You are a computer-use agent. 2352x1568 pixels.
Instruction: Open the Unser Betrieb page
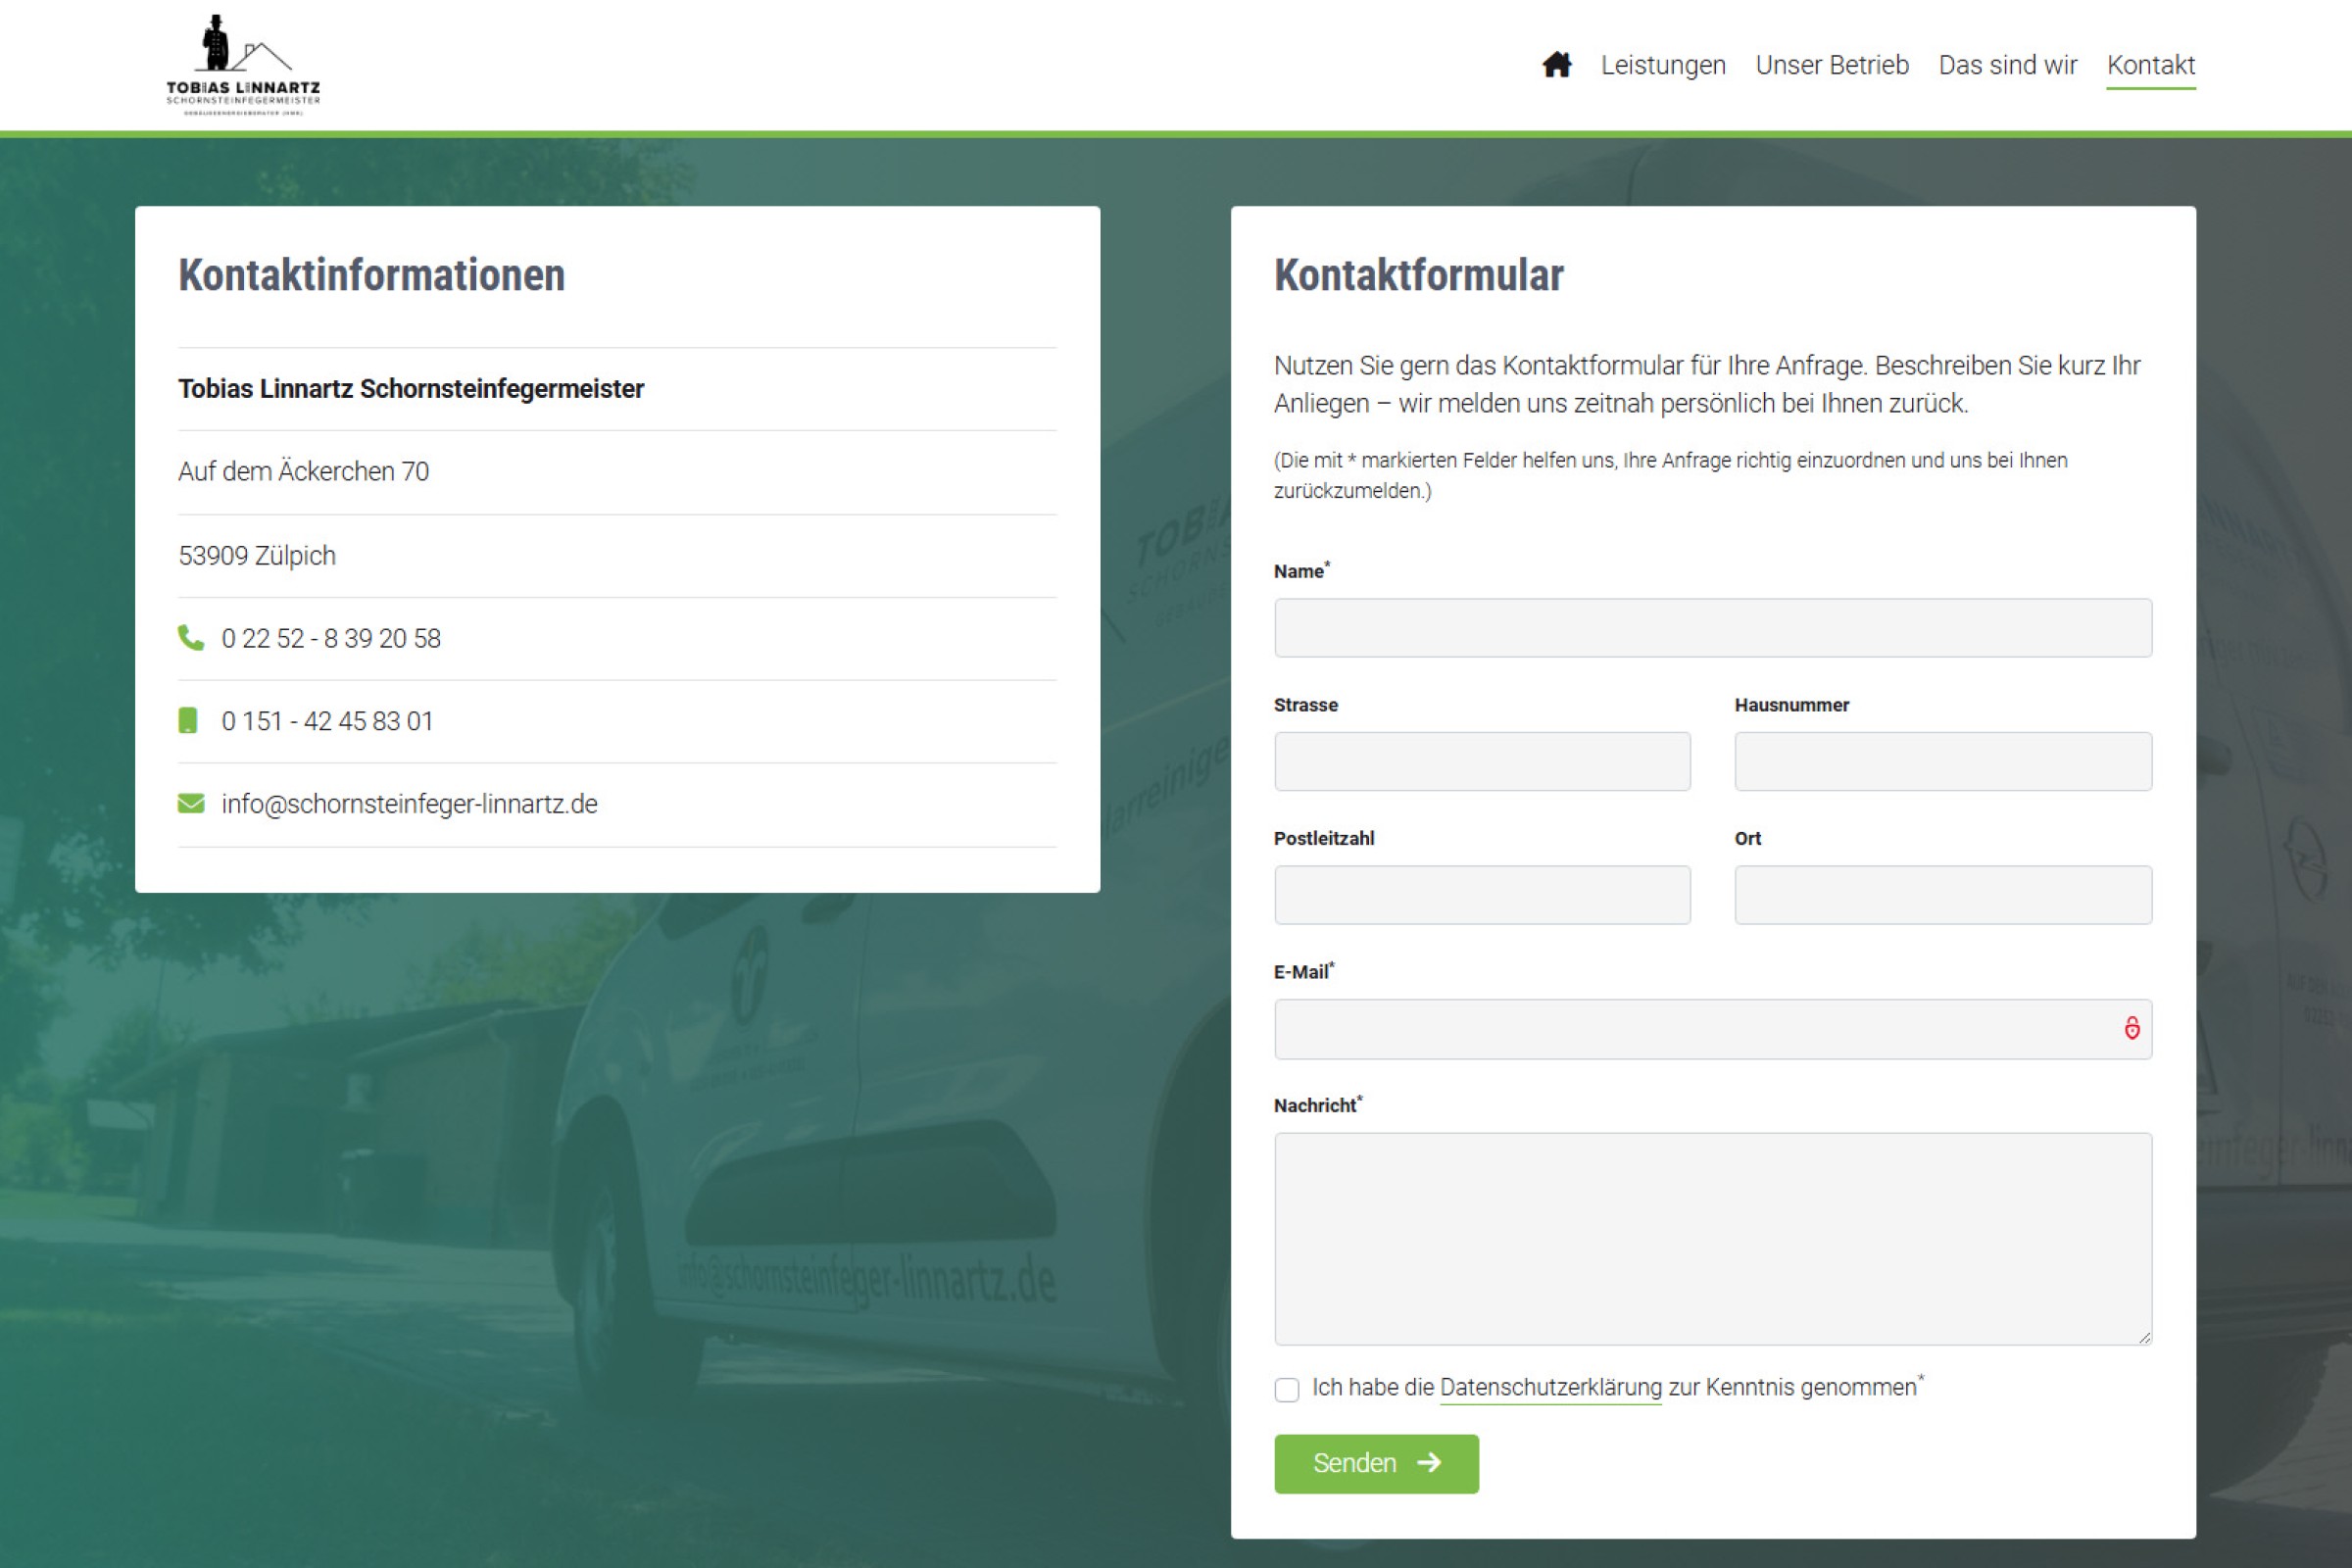1831,65
